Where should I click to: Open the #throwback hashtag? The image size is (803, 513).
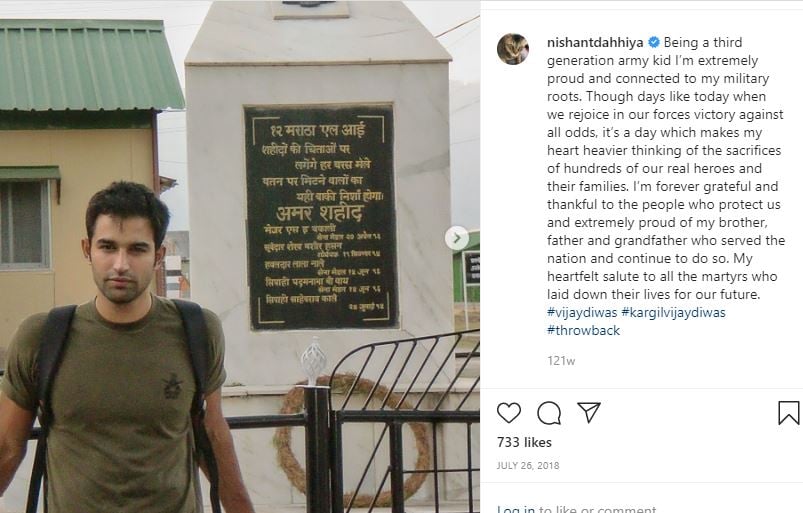(583, 330)
